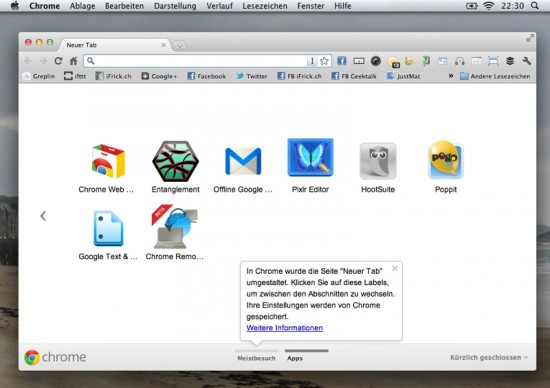Open the Twitter bookmark

pyautogui.click(x=251, y=76)
